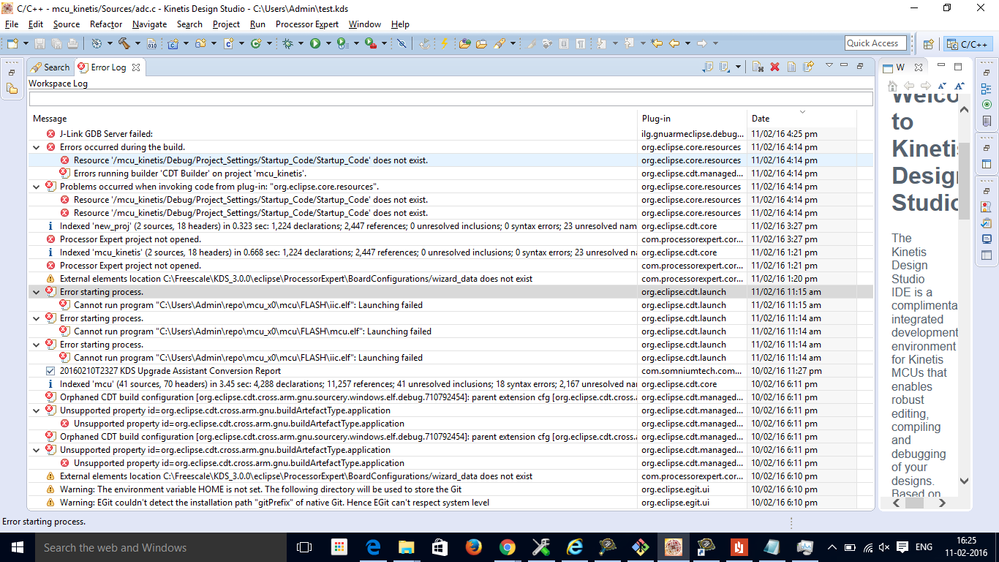The width and height of the screenshot is (999, 562).
Task: Click the Restore Log icon
Action: (809, 66)
